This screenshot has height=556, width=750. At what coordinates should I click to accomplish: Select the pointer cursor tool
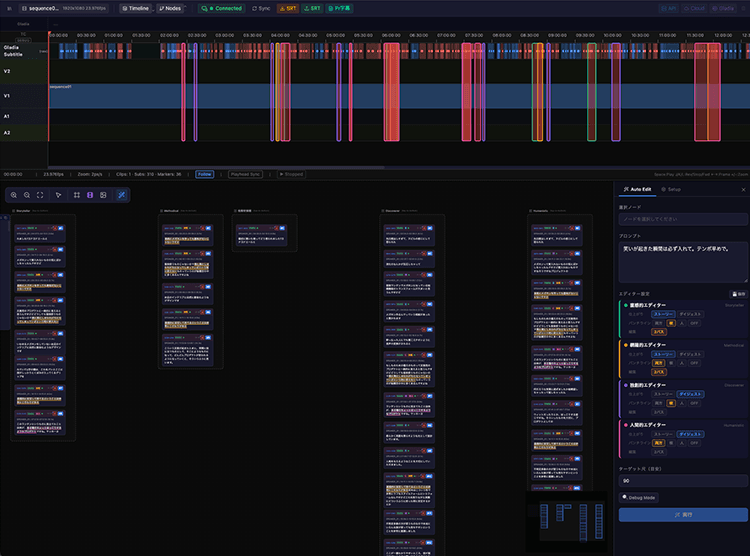[x=59, y=195]
